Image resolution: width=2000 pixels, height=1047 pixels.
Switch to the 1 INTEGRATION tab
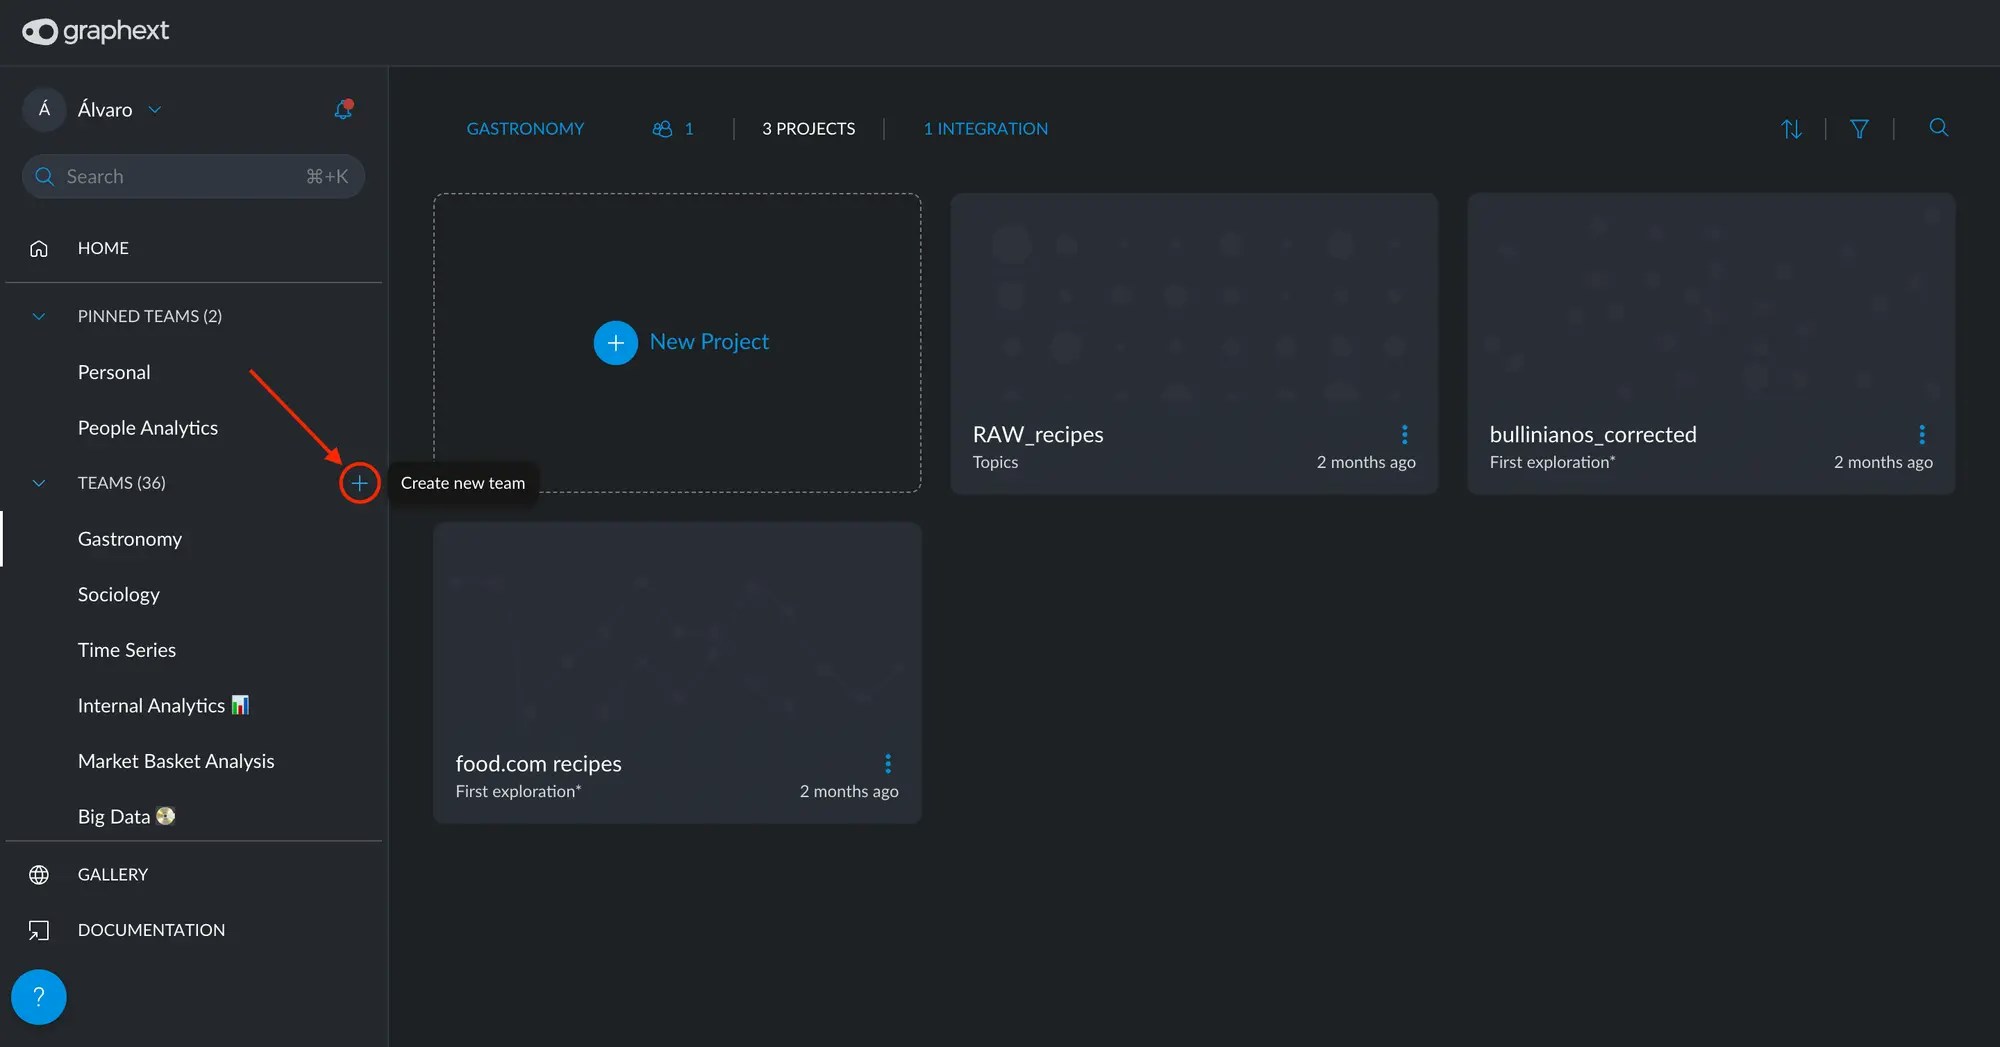(x=984, y=128)
